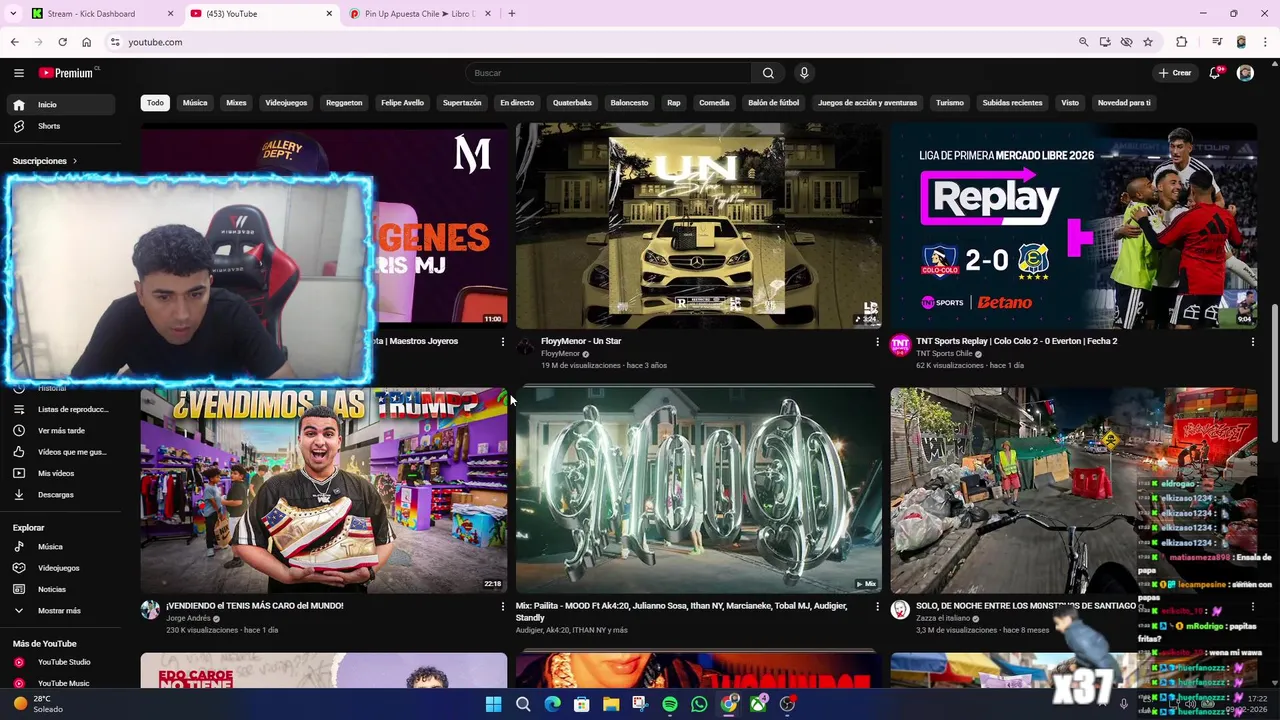The image size is (1280, 720).
Task: Select the En directo filter chip
Action: (517, 103)
